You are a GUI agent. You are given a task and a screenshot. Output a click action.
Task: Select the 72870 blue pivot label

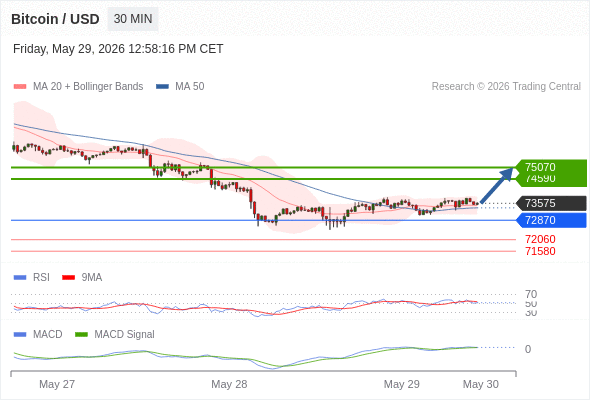click(551, 220)
